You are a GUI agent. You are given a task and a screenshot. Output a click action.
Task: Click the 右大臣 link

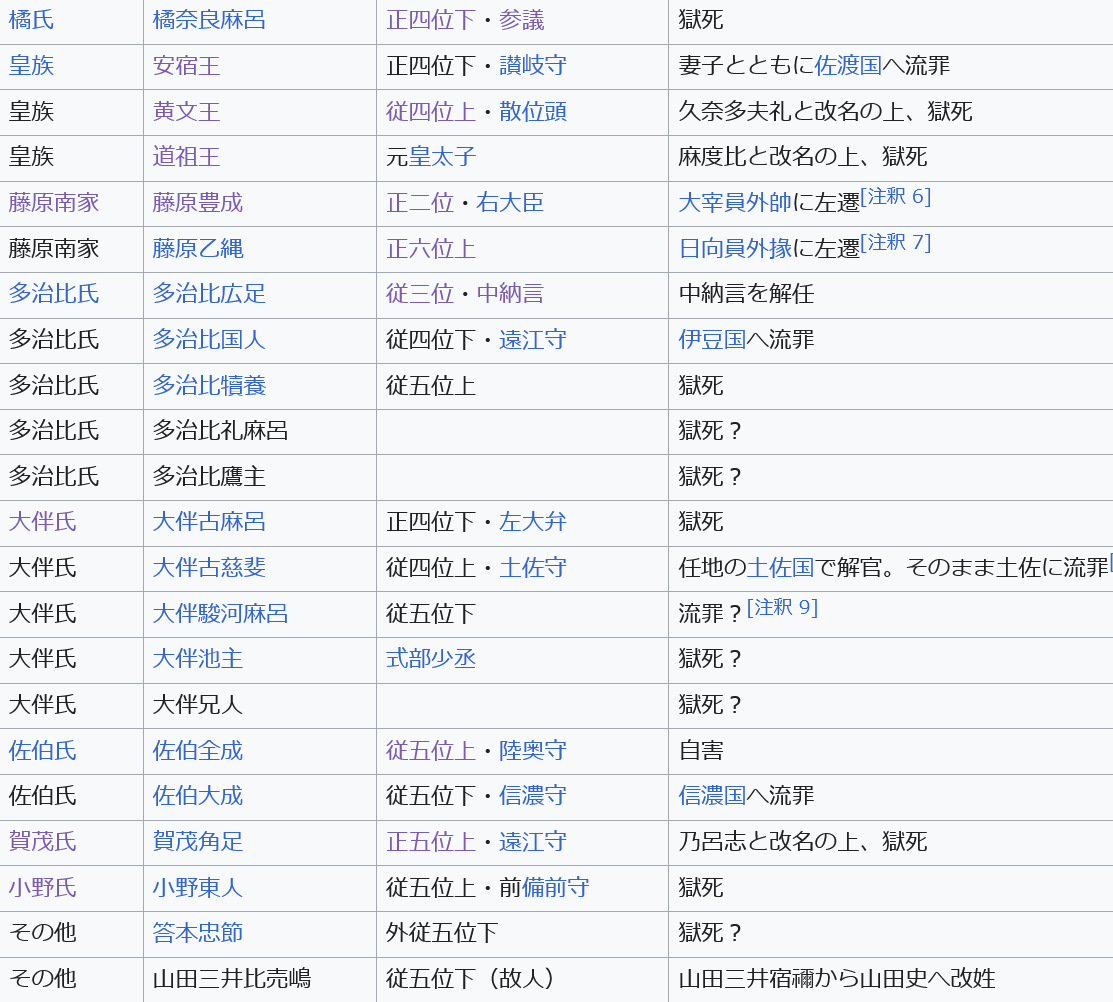[x=510, y=203]
